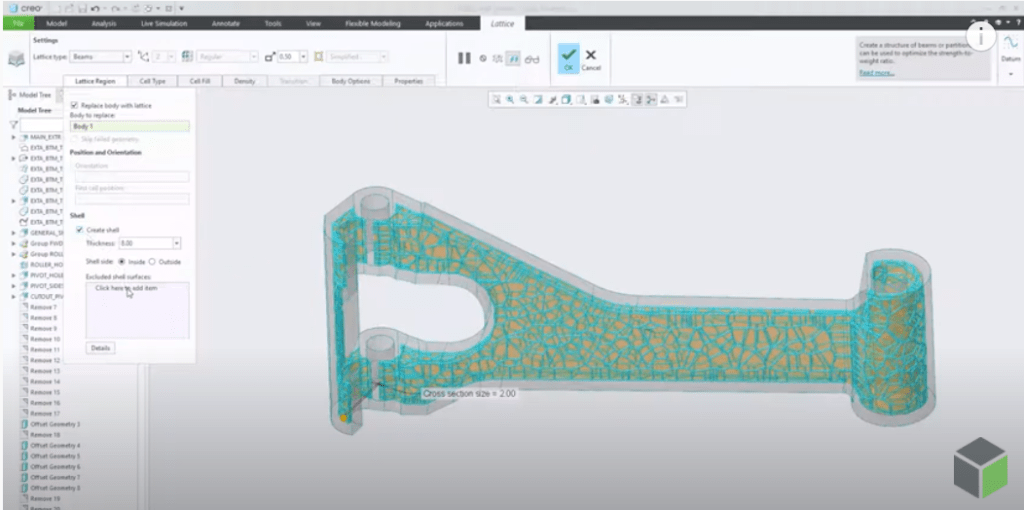
Task: Click the glasses preview icon
Action: (x=532, y=59)
